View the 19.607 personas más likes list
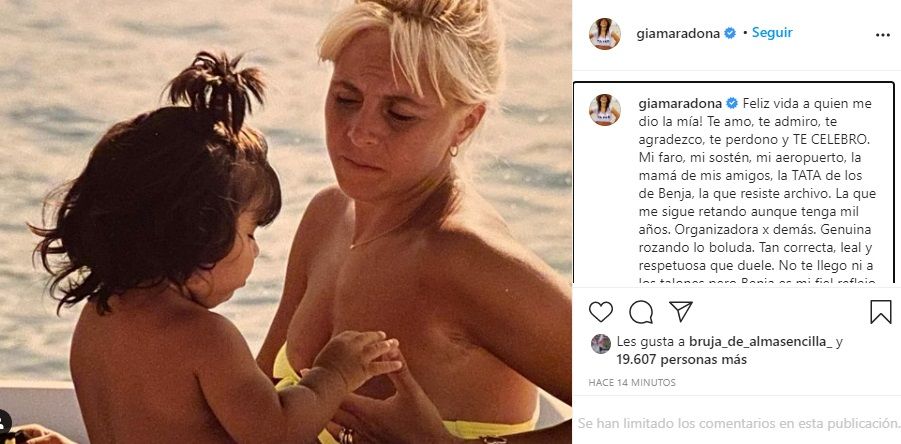 [x=681, y=360]
